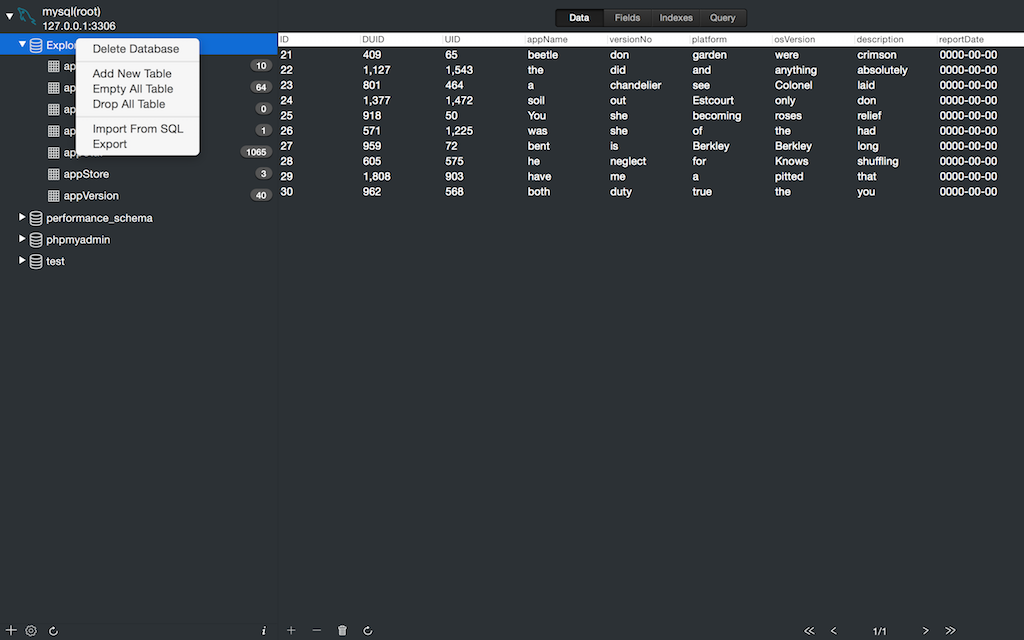
Task: Go to the first page of results
Action: tap(809, 631)
